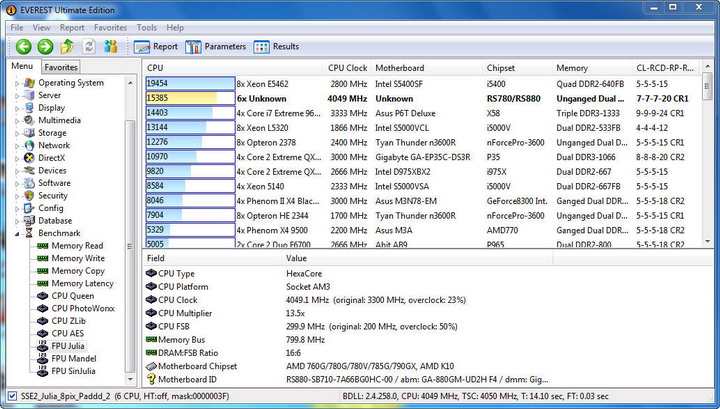Image resolution: width=720 pixels, height=409 pixels.
Task: Go up one level using the up arrow icon
Action: click(67, 46)
